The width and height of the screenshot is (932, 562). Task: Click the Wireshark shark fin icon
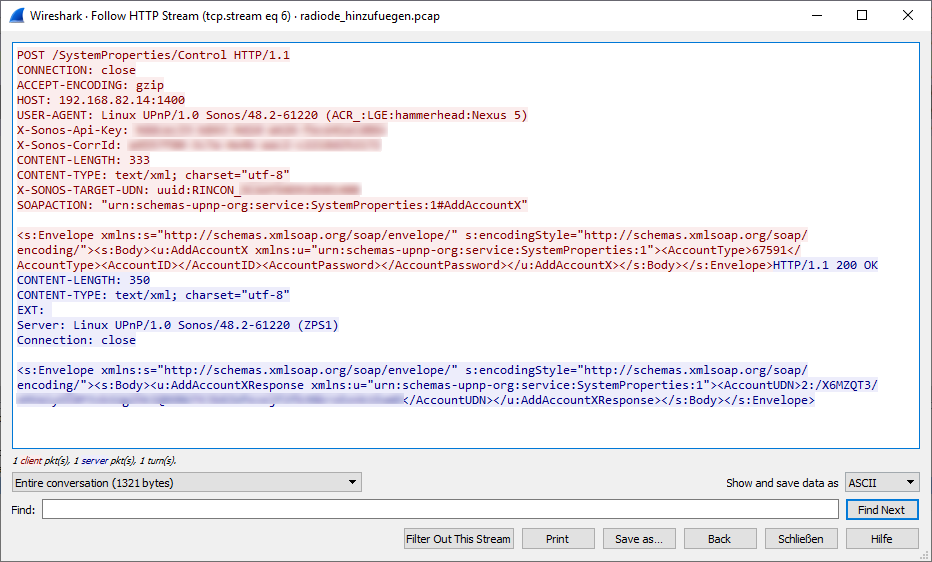[17, 15]
